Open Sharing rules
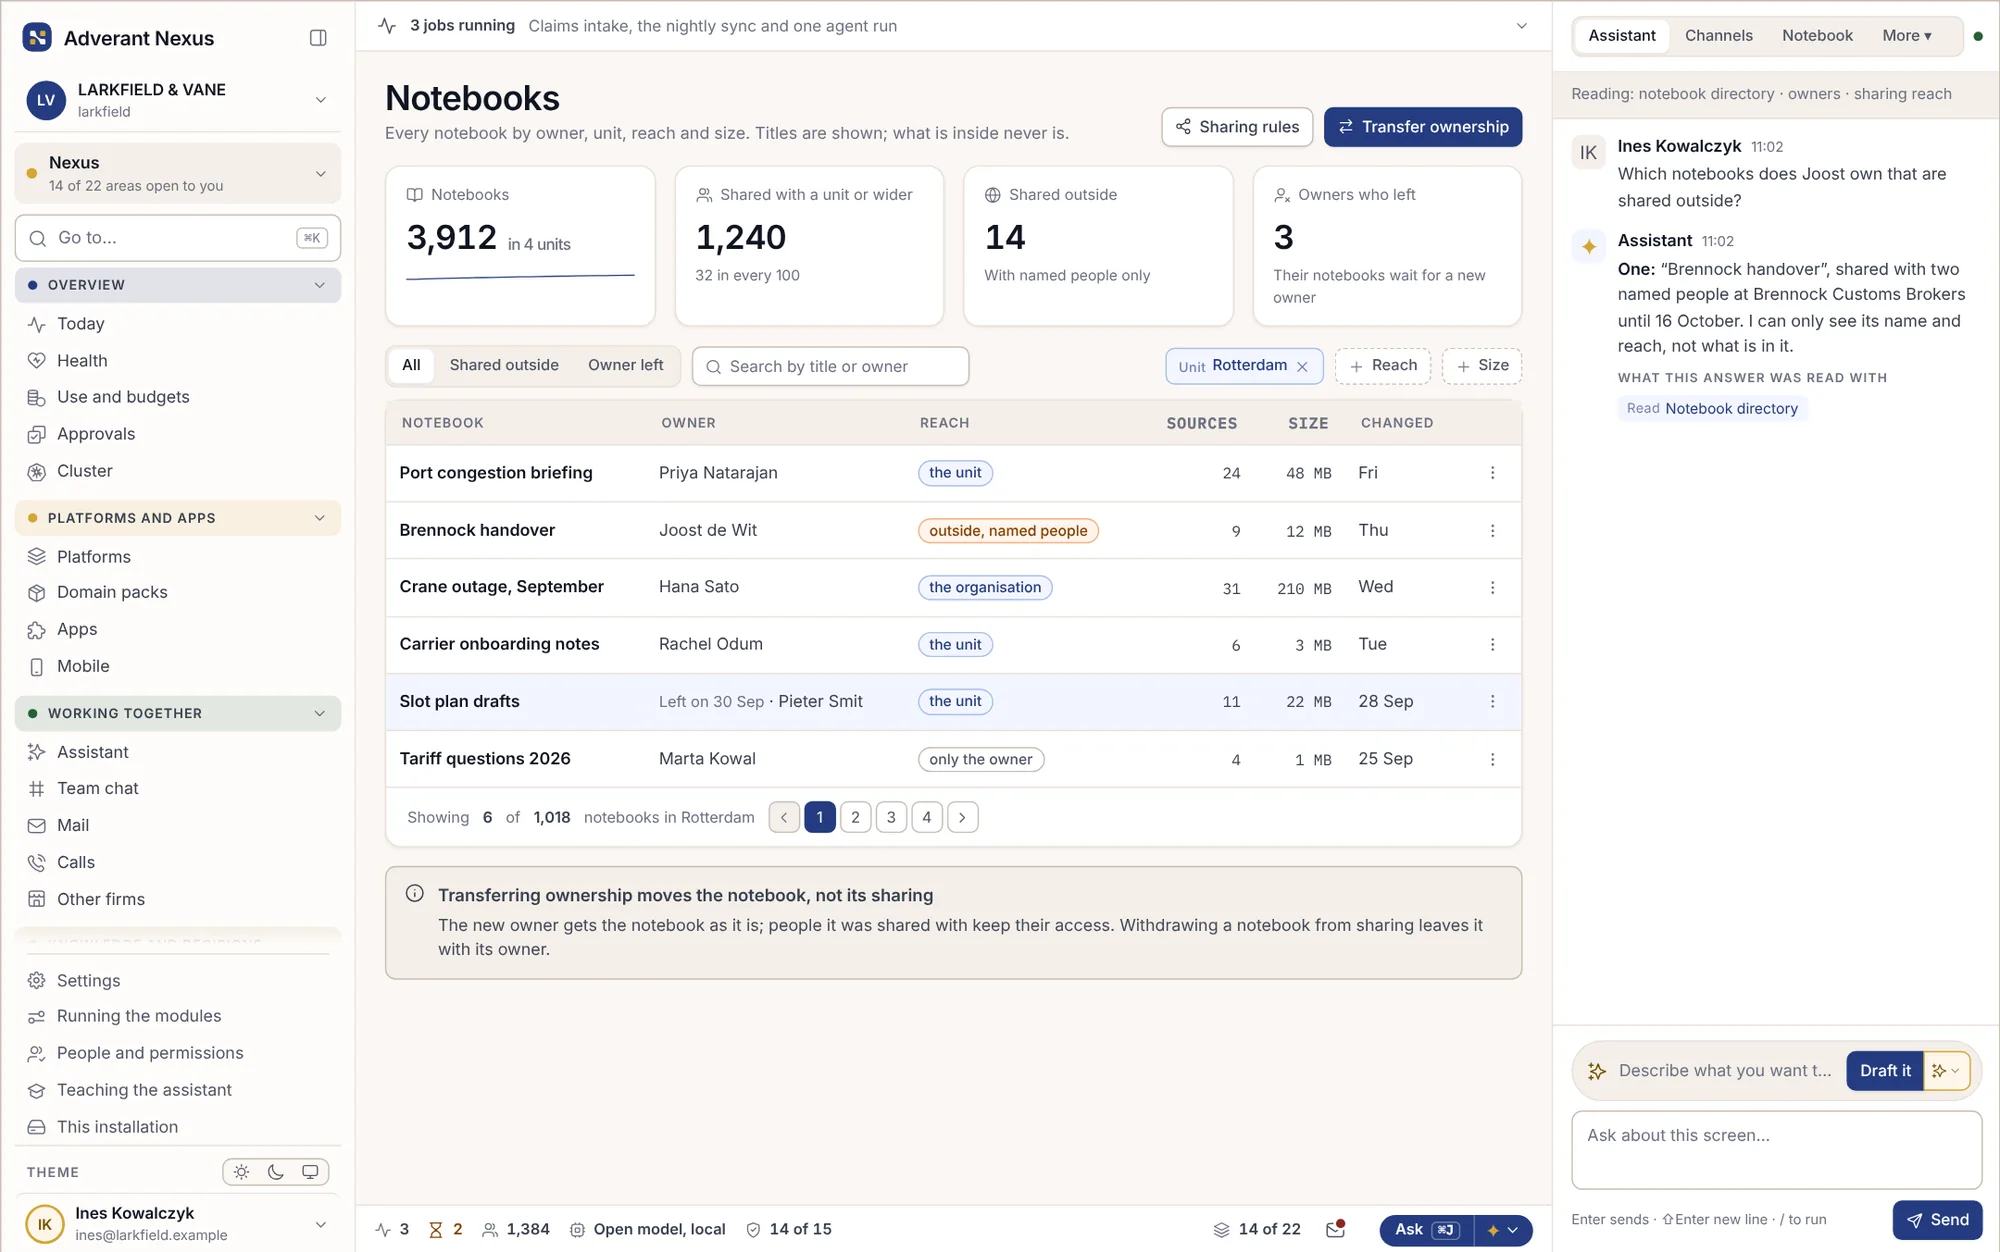Screen dimensions: 2000x1252 pyautogui.click(x=1237, y=127)
